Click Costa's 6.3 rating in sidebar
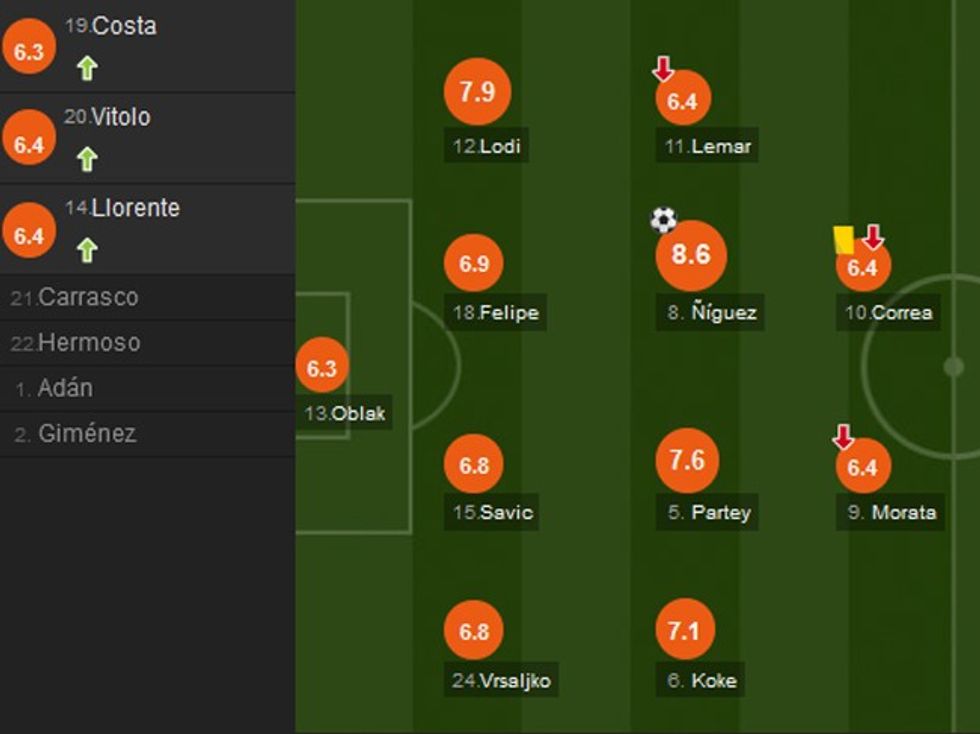This screenshot has width=980, height=734. pyautogui.click(x=29, y=51)
